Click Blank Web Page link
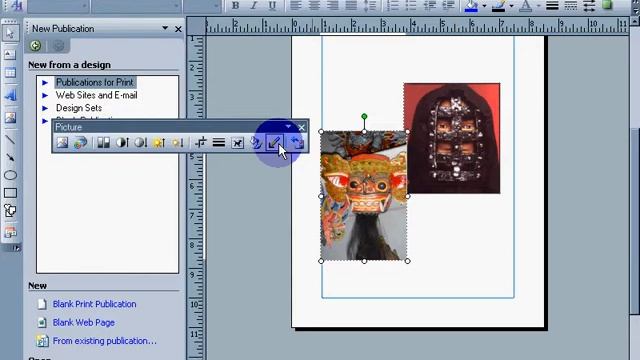This screenshot has width=640, height=360. tap(84, 322)
